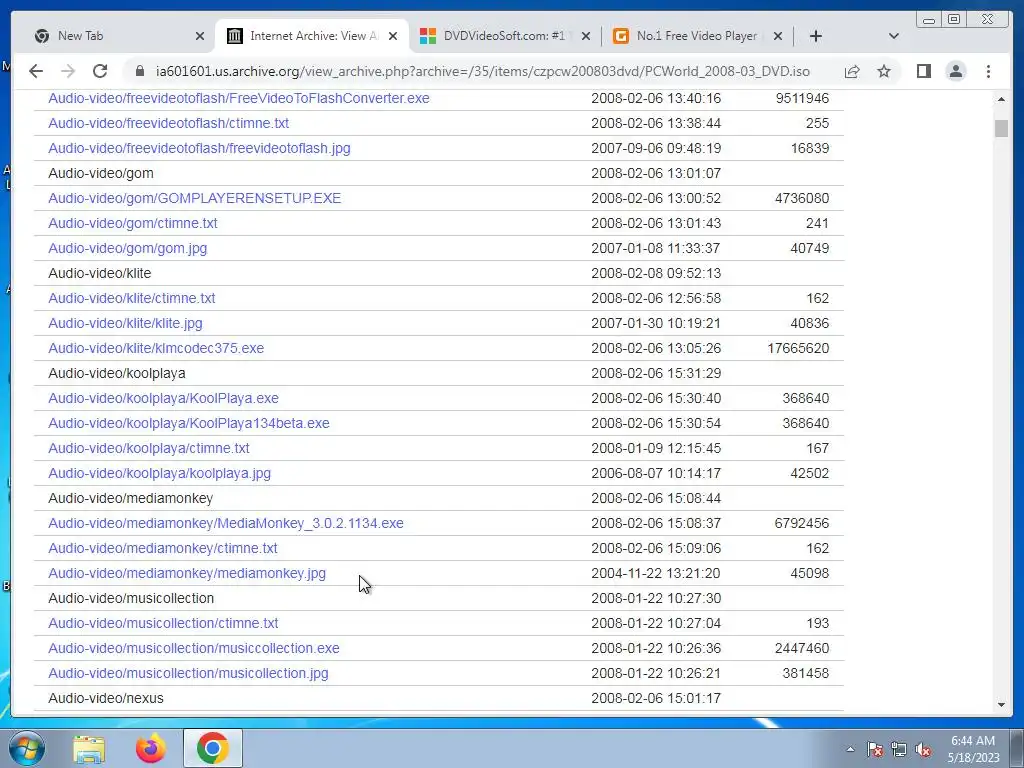Screen dimensions: 1024x768
Task: Select the Audio-video/koolplaya folder text
Action: click(117, 373)
